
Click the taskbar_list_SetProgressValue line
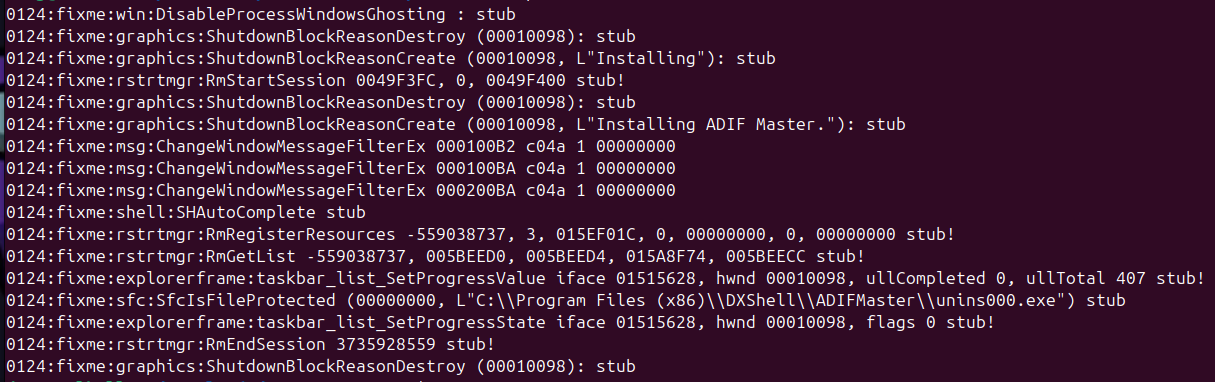pyautogui.click(x=604, y=277)
